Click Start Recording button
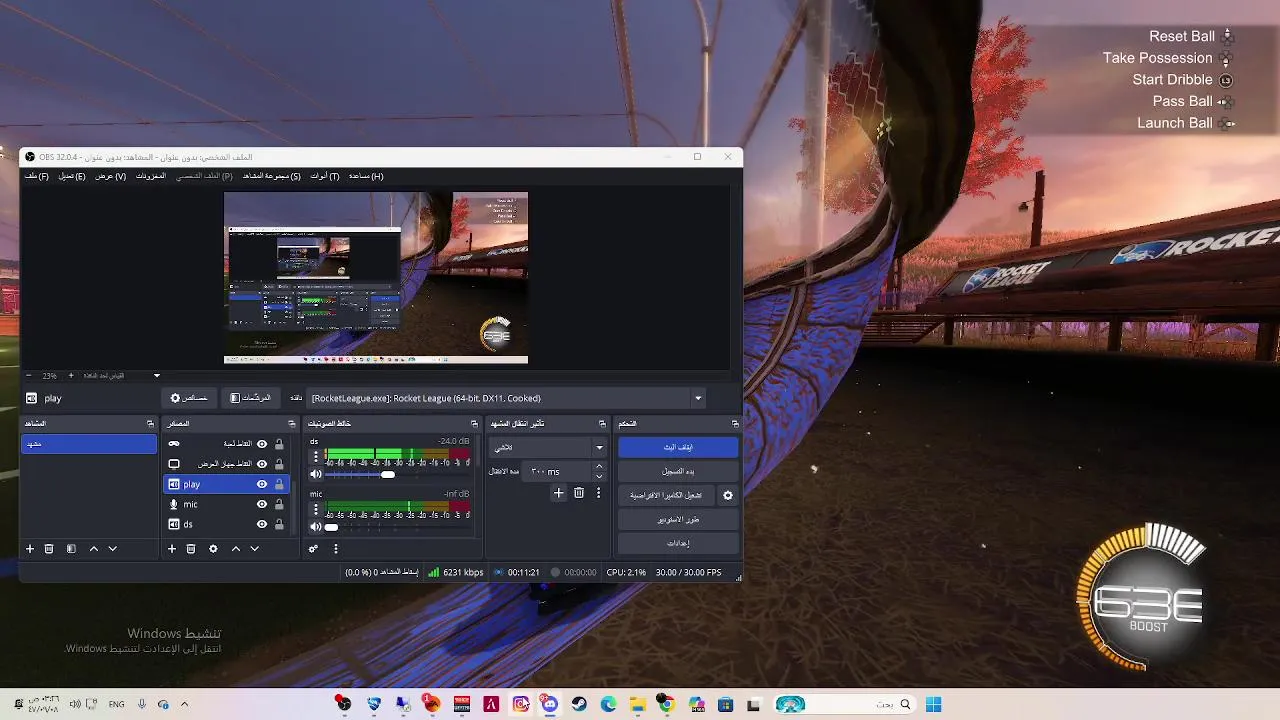 (678, 471)
